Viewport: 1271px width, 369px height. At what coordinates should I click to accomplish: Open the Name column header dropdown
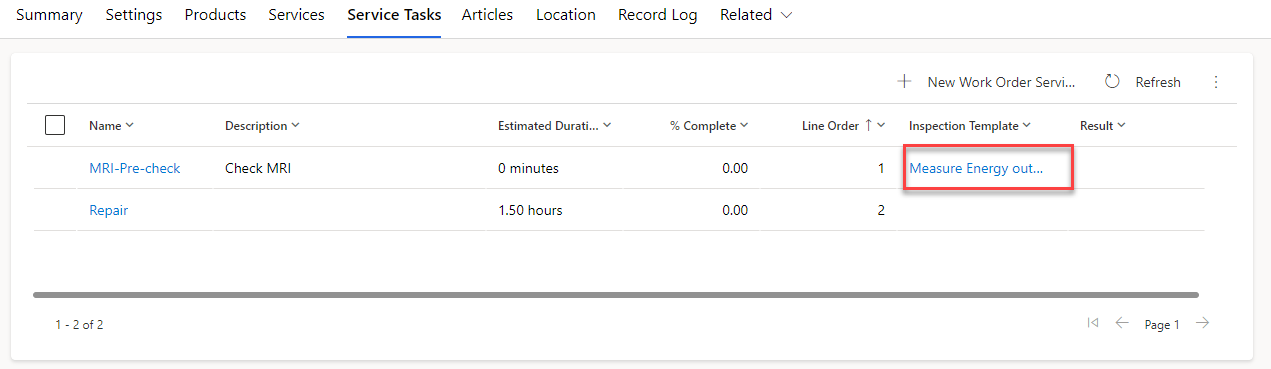click(111, 126)
